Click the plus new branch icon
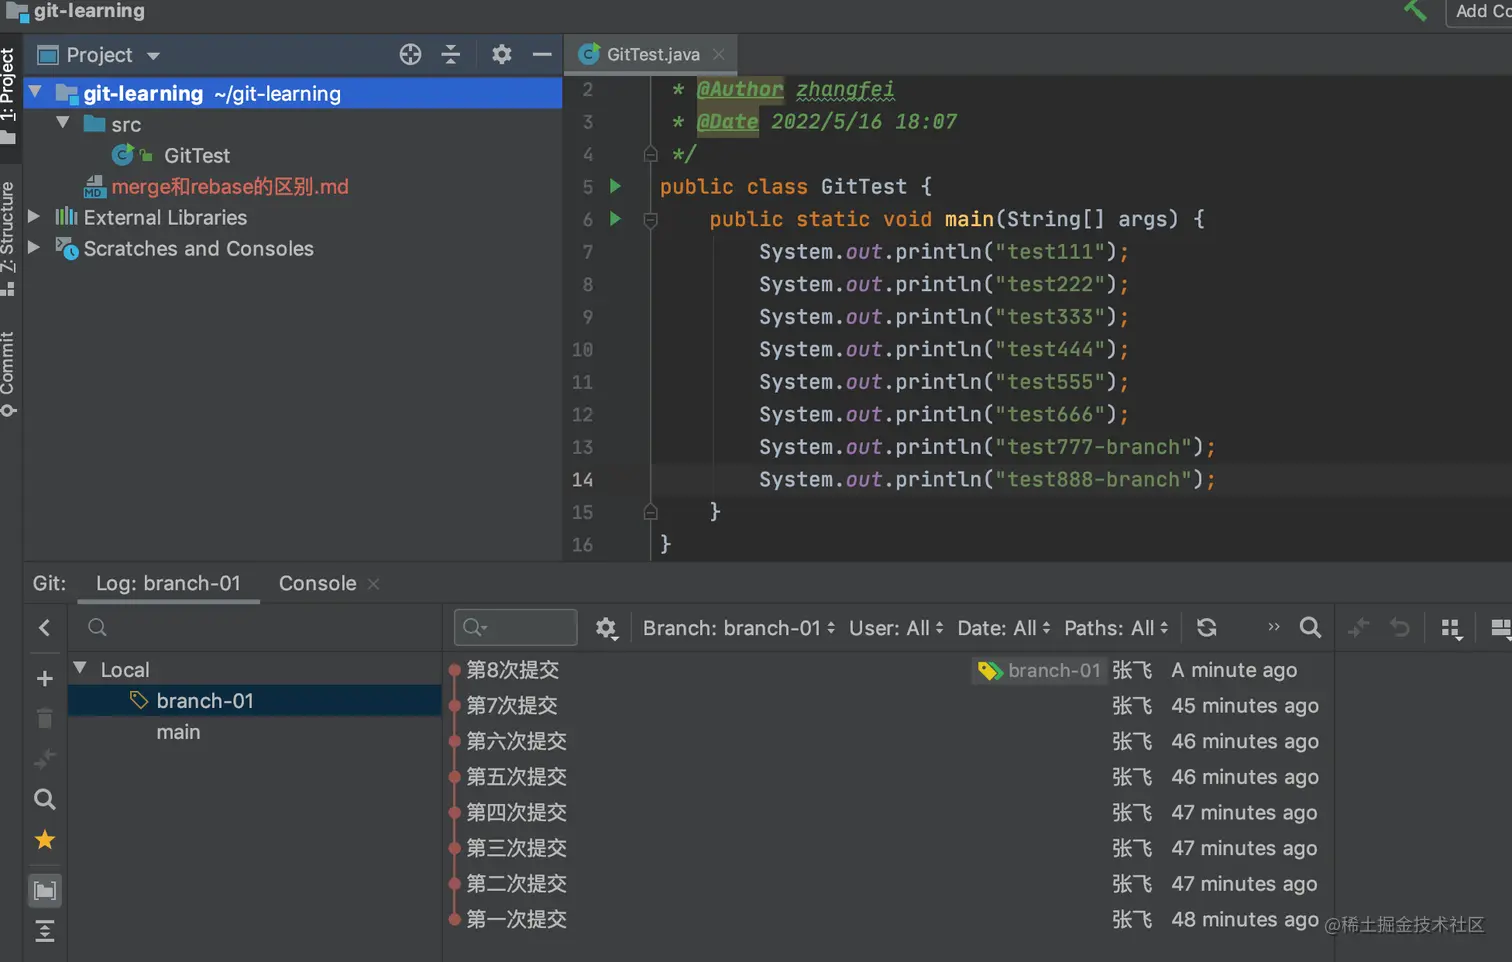 pyautogui.click(x=45, y=679)
